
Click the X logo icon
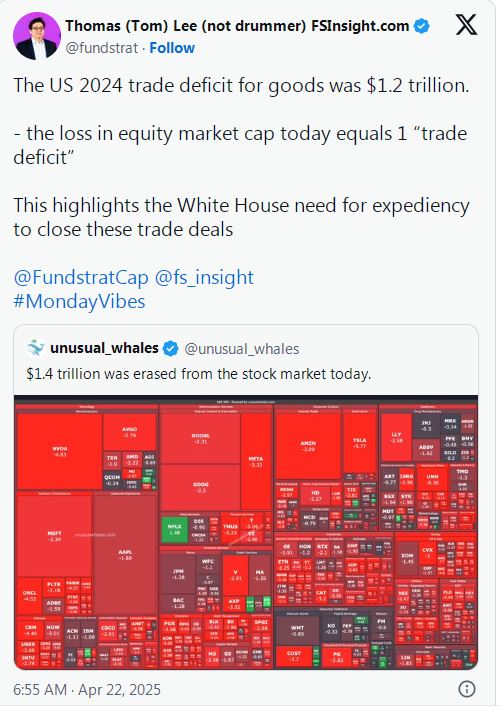pos(466,25)
